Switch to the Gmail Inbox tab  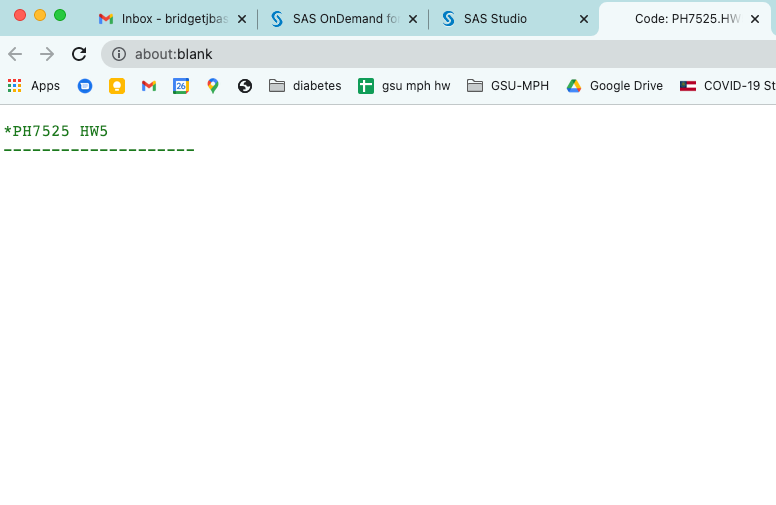[172, 19]
